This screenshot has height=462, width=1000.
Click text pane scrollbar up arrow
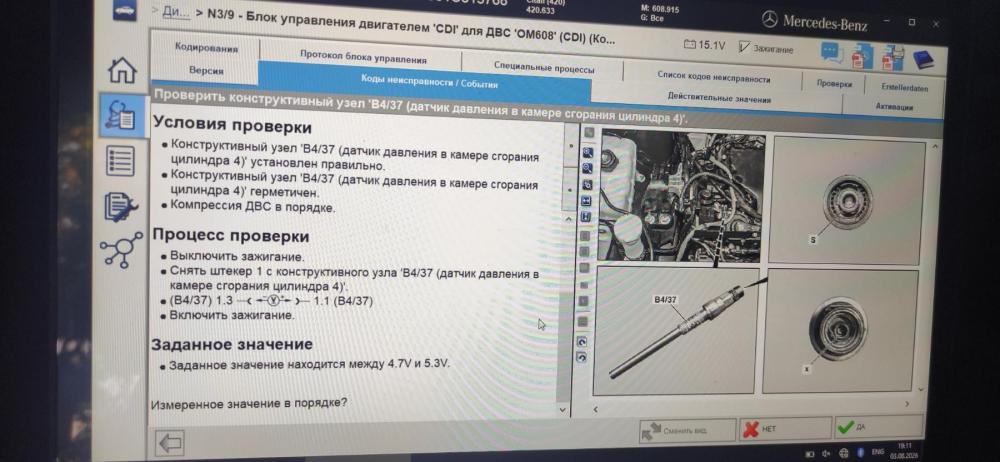coord(570,218)
